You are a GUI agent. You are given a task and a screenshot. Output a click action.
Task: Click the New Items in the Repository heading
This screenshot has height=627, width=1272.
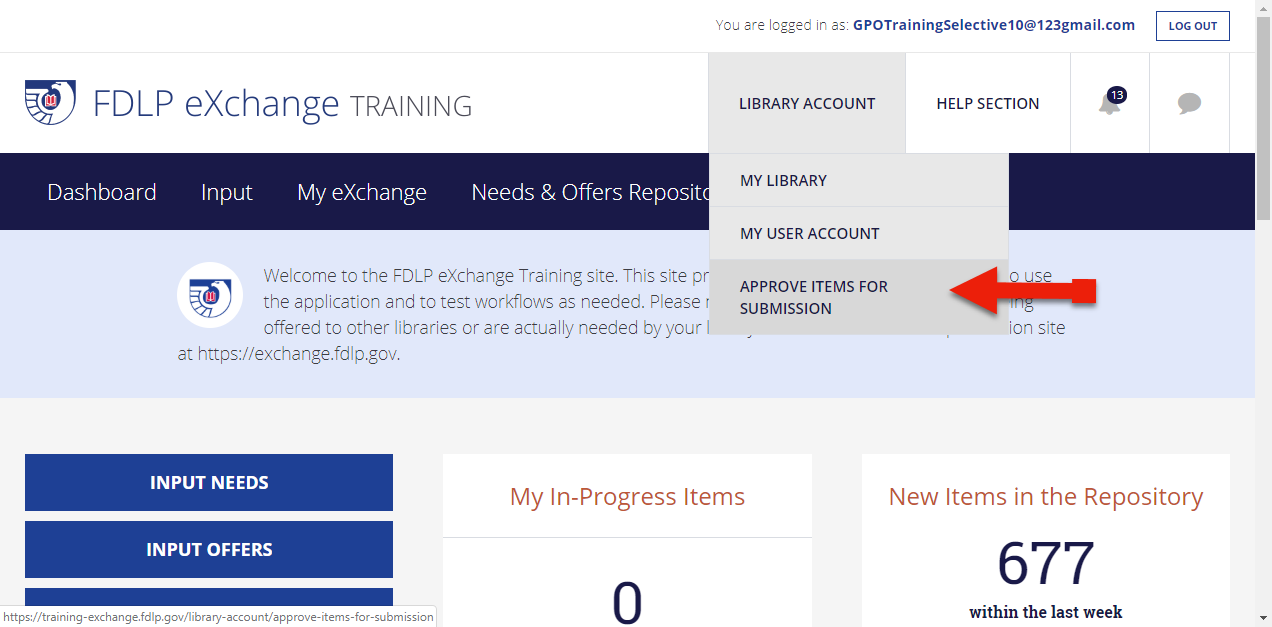[1046, 496]
